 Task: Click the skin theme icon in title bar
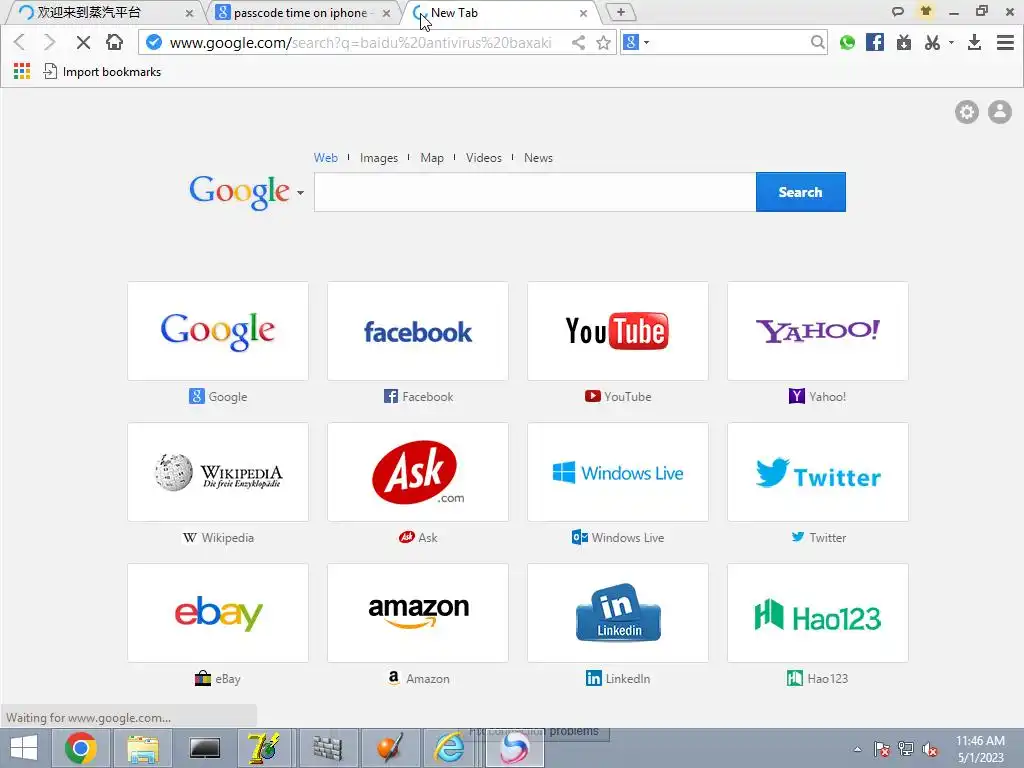pos(925,11)
